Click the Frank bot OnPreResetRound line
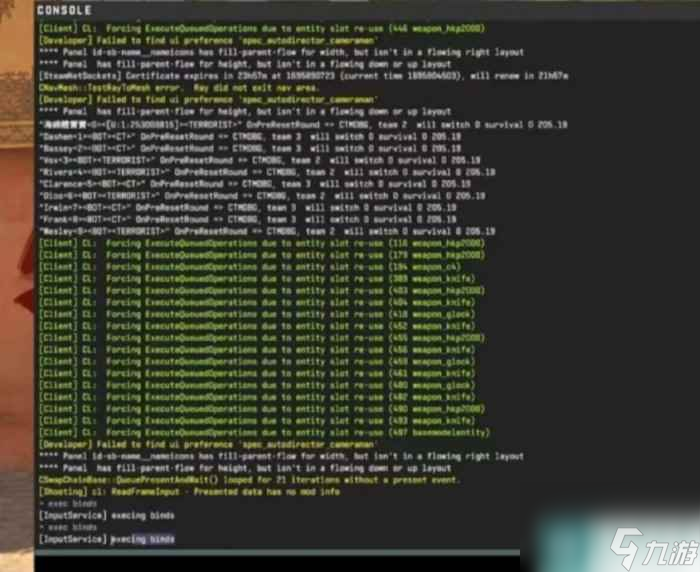 pos(248,219)
